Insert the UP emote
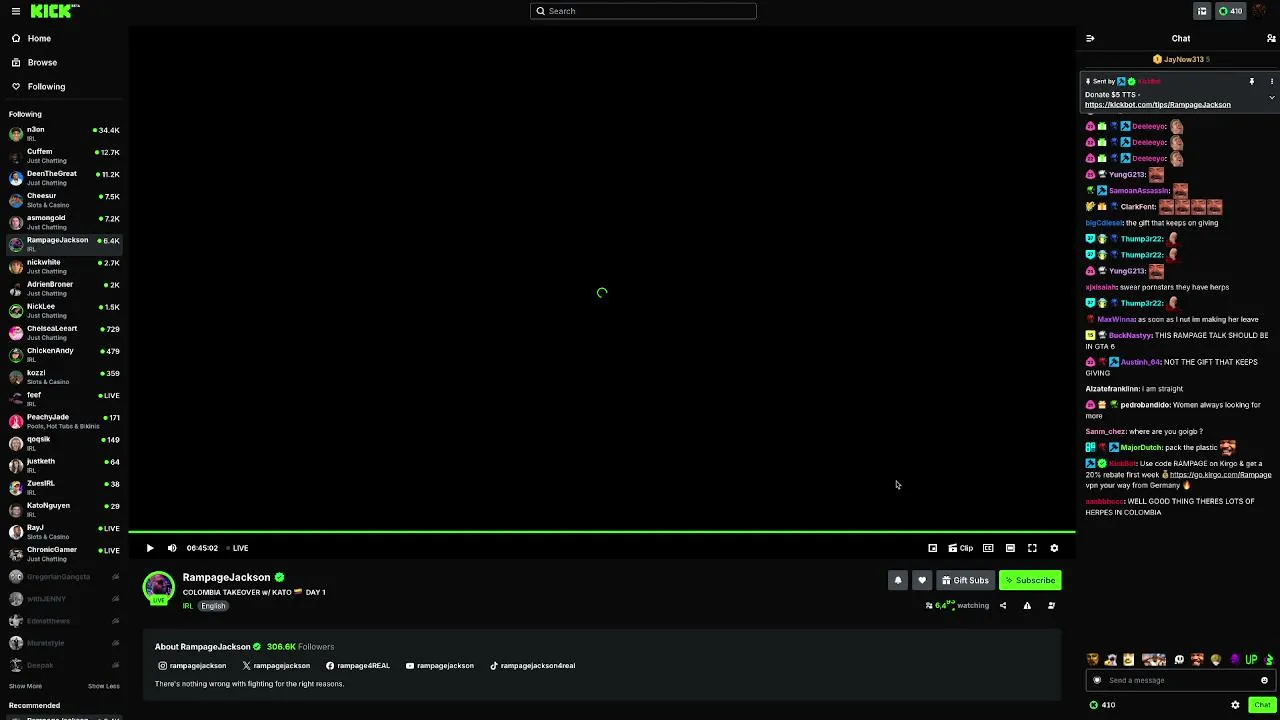Screen dimensions: 1280x720 point(1251,660)
